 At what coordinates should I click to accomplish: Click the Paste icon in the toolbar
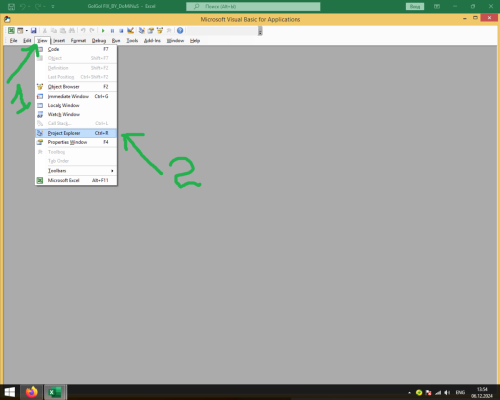(63, 31)
